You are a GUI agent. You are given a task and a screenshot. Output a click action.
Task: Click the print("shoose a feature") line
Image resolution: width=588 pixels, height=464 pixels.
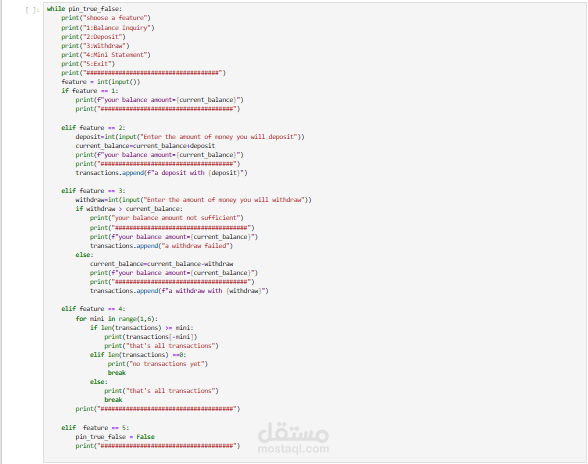106,18
